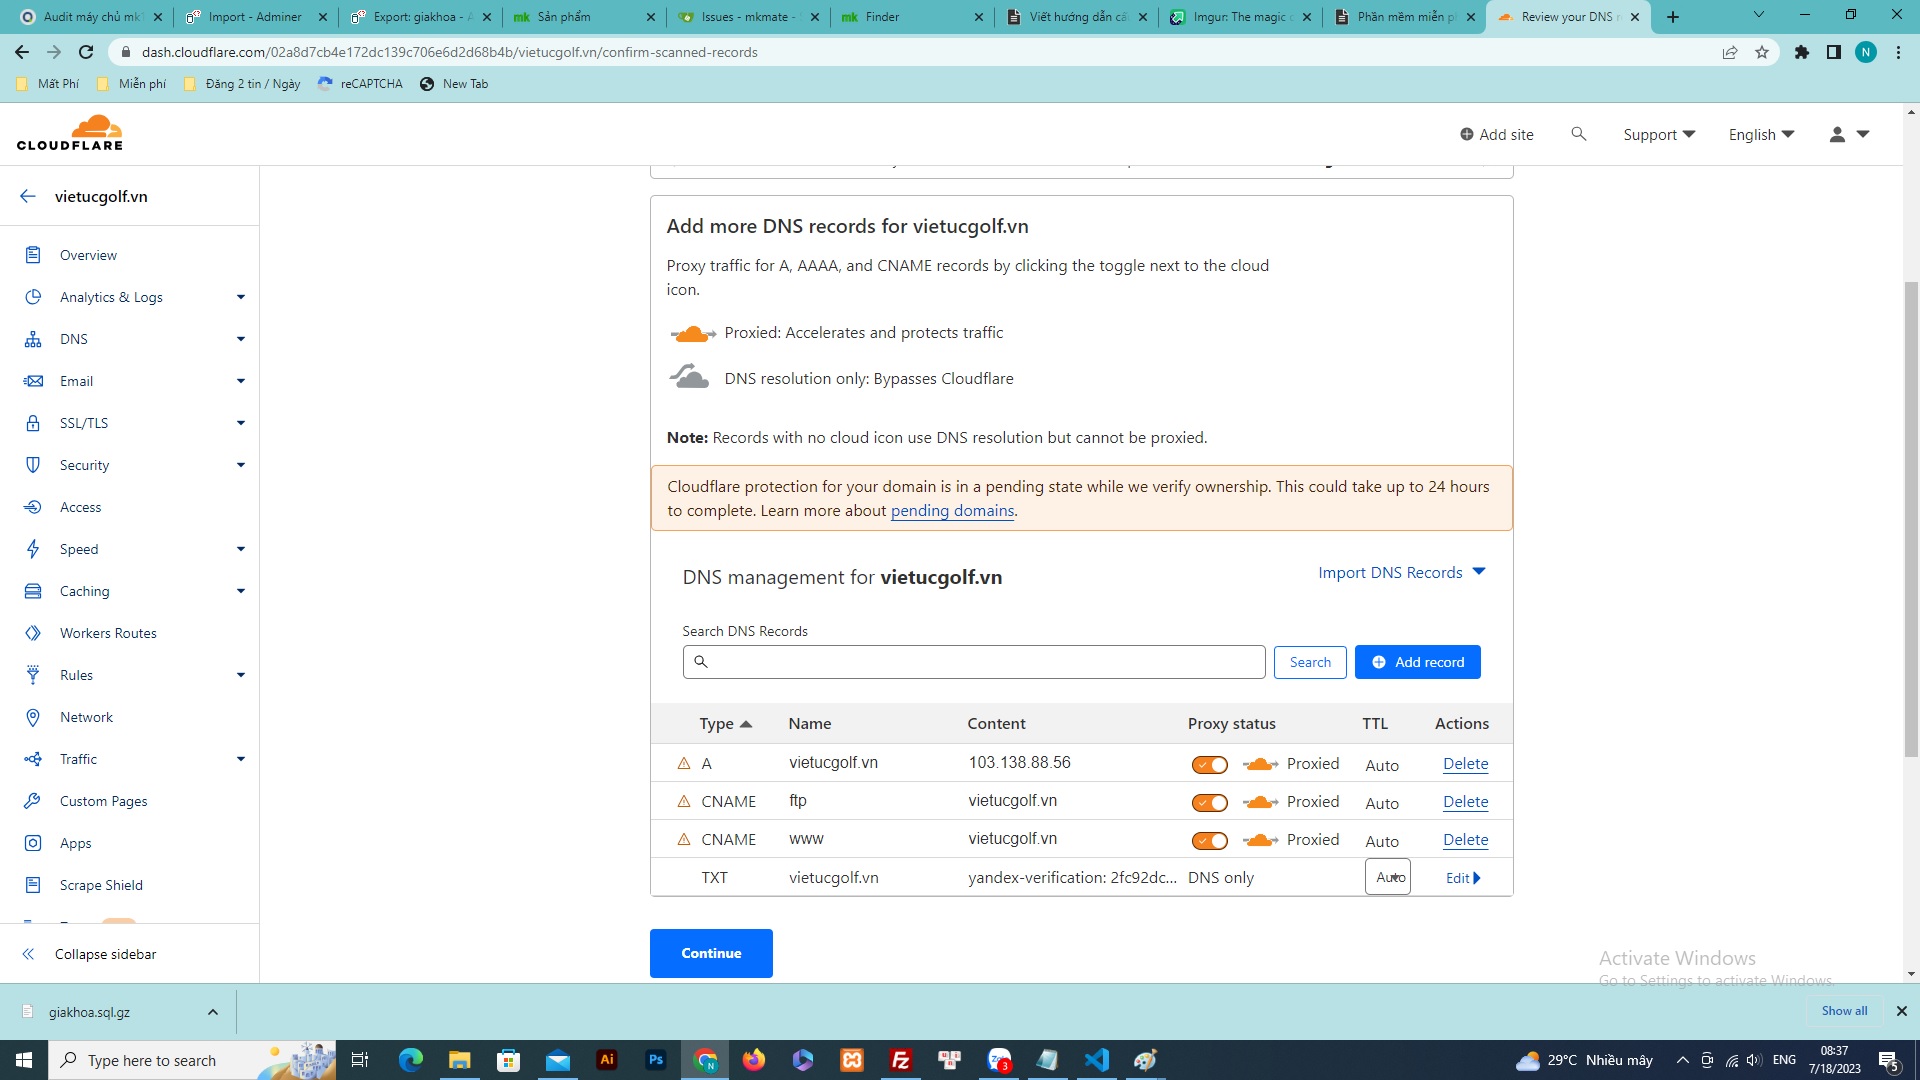Toggle proxy status for the ftp record
The height and width of the screenshot is (1080, 1920).
1209,803
